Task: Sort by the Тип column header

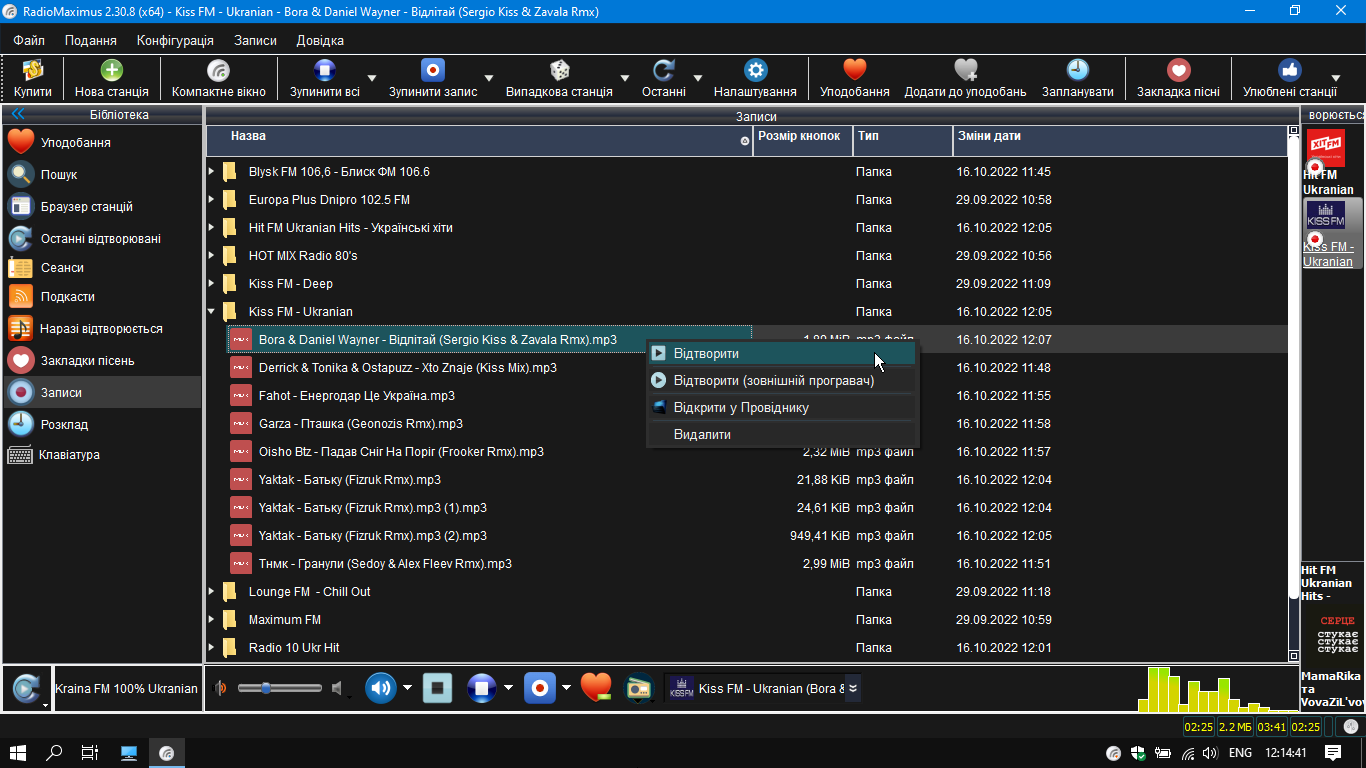Action: pyautogui.click(x=903, y=141)
